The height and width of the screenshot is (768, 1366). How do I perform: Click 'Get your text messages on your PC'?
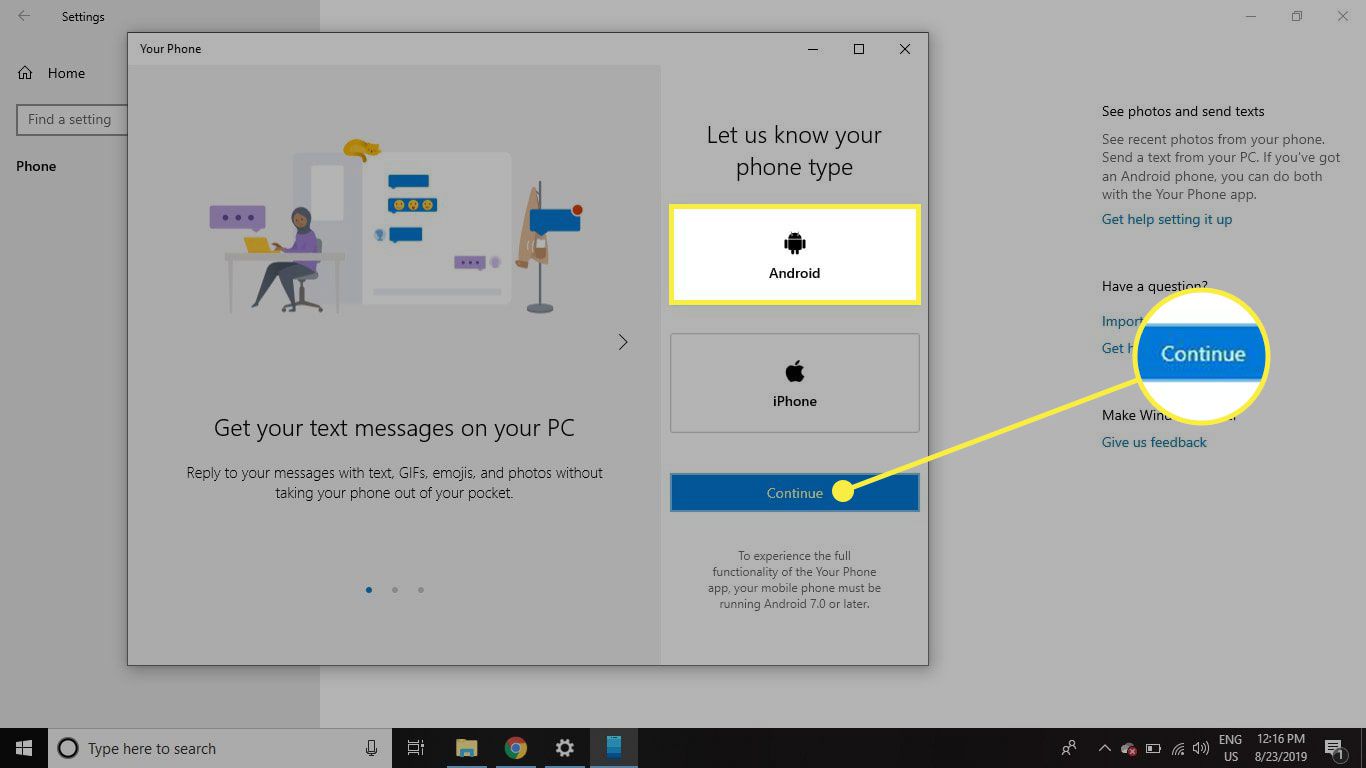pyautogui.click(x=394, y=428)
